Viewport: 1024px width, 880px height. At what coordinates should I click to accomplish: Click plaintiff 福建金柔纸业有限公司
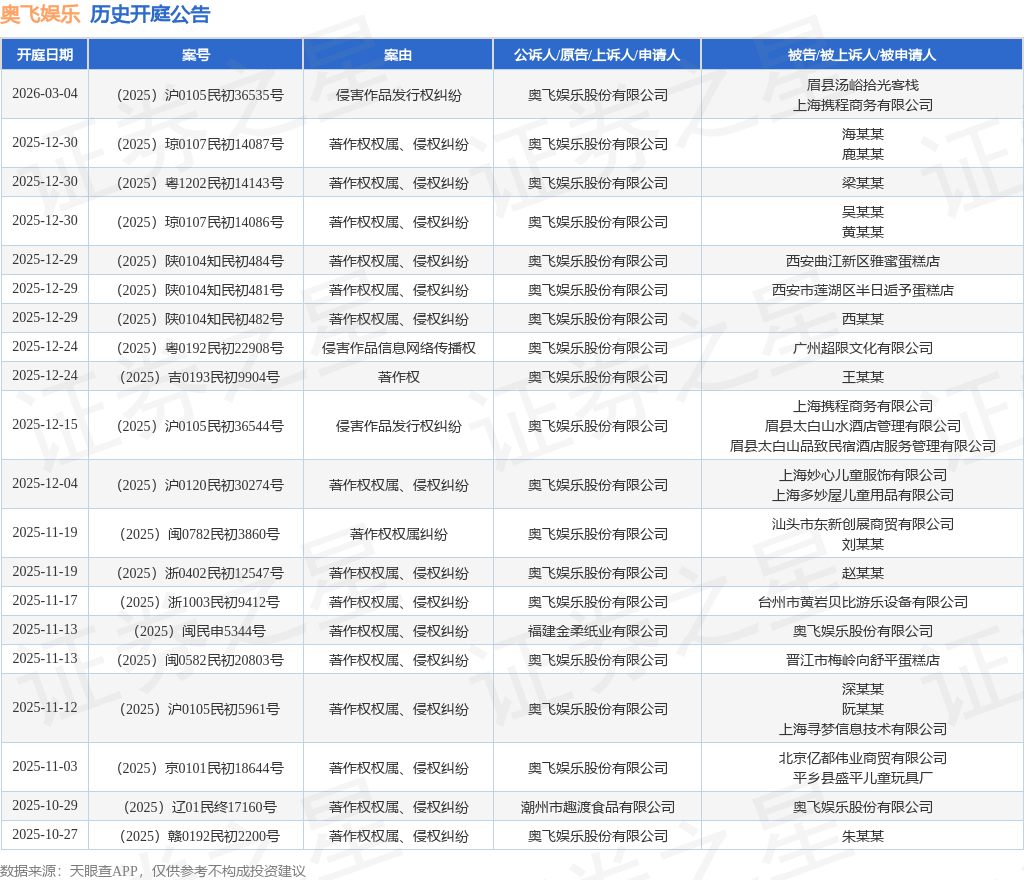pos(597,632)
